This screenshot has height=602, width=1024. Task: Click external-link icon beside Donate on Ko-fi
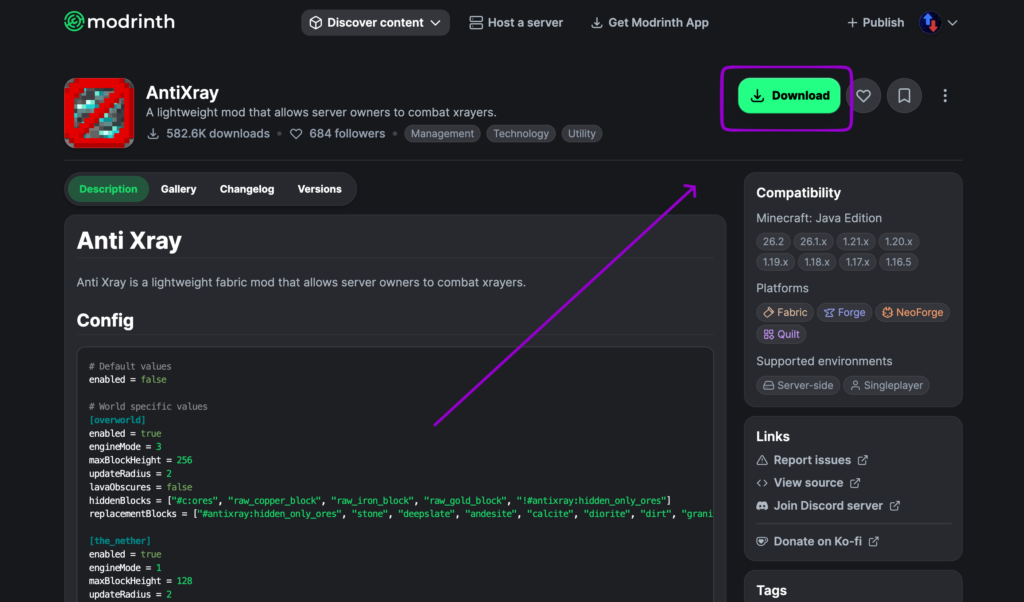tap(873, 541)
